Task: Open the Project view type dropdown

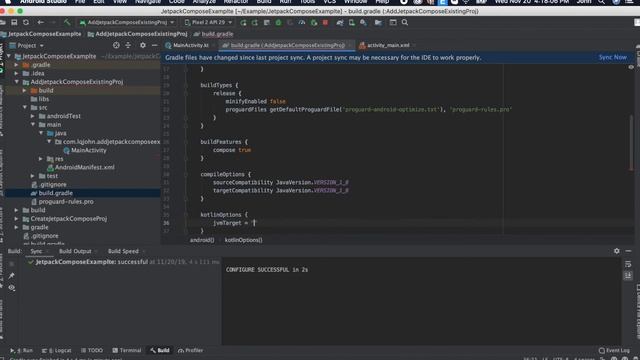Action: (27, 45)
